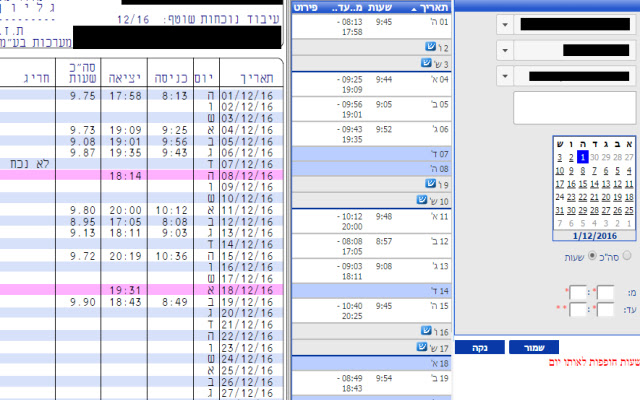
Task: Select day 11 in the calendar
Action: (x=629, y=184)
